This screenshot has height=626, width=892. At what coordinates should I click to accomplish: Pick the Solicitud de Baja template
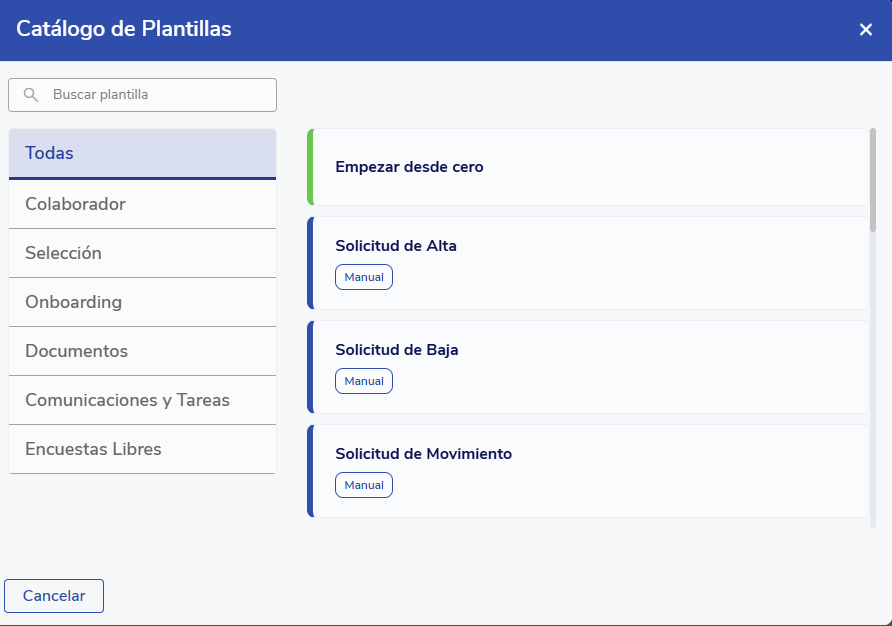[588, 350]
